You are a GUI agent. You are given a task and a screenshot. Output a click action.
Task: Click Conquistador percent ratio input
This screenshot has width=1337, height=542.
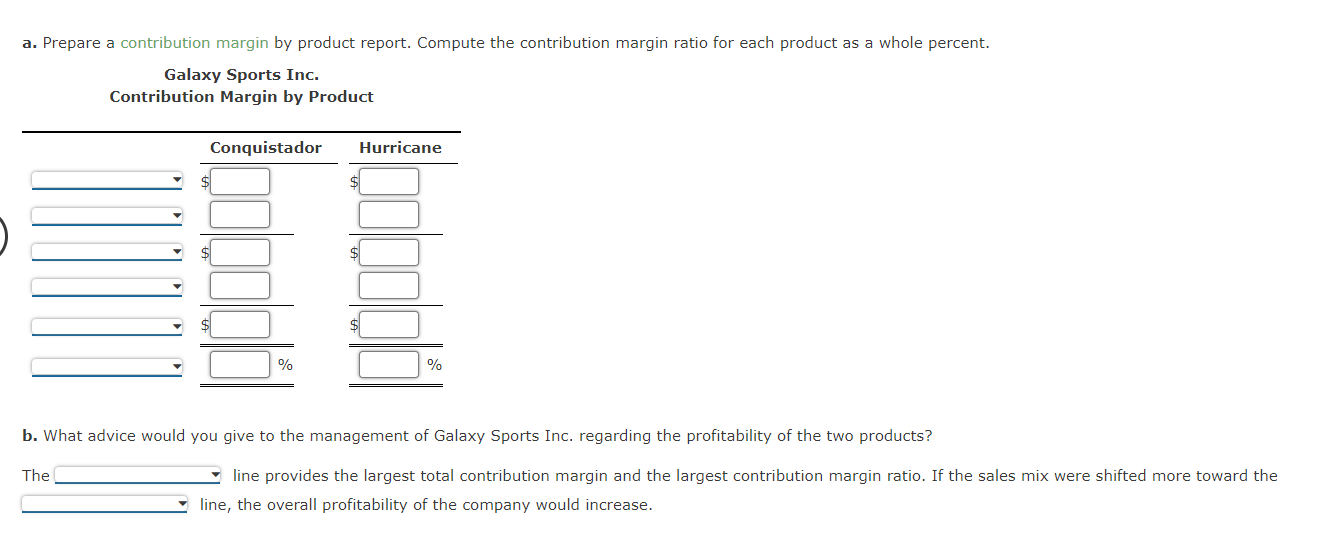point(240,364)
